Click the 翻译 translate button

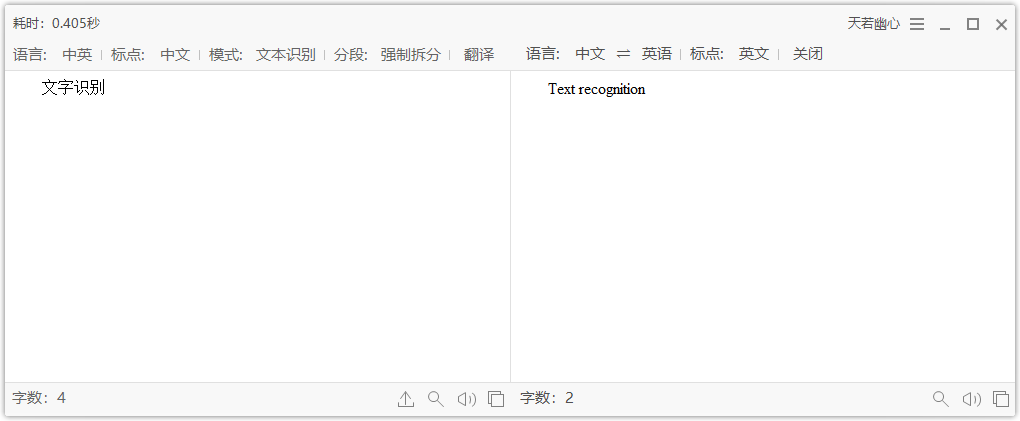(x=479, y=54)
